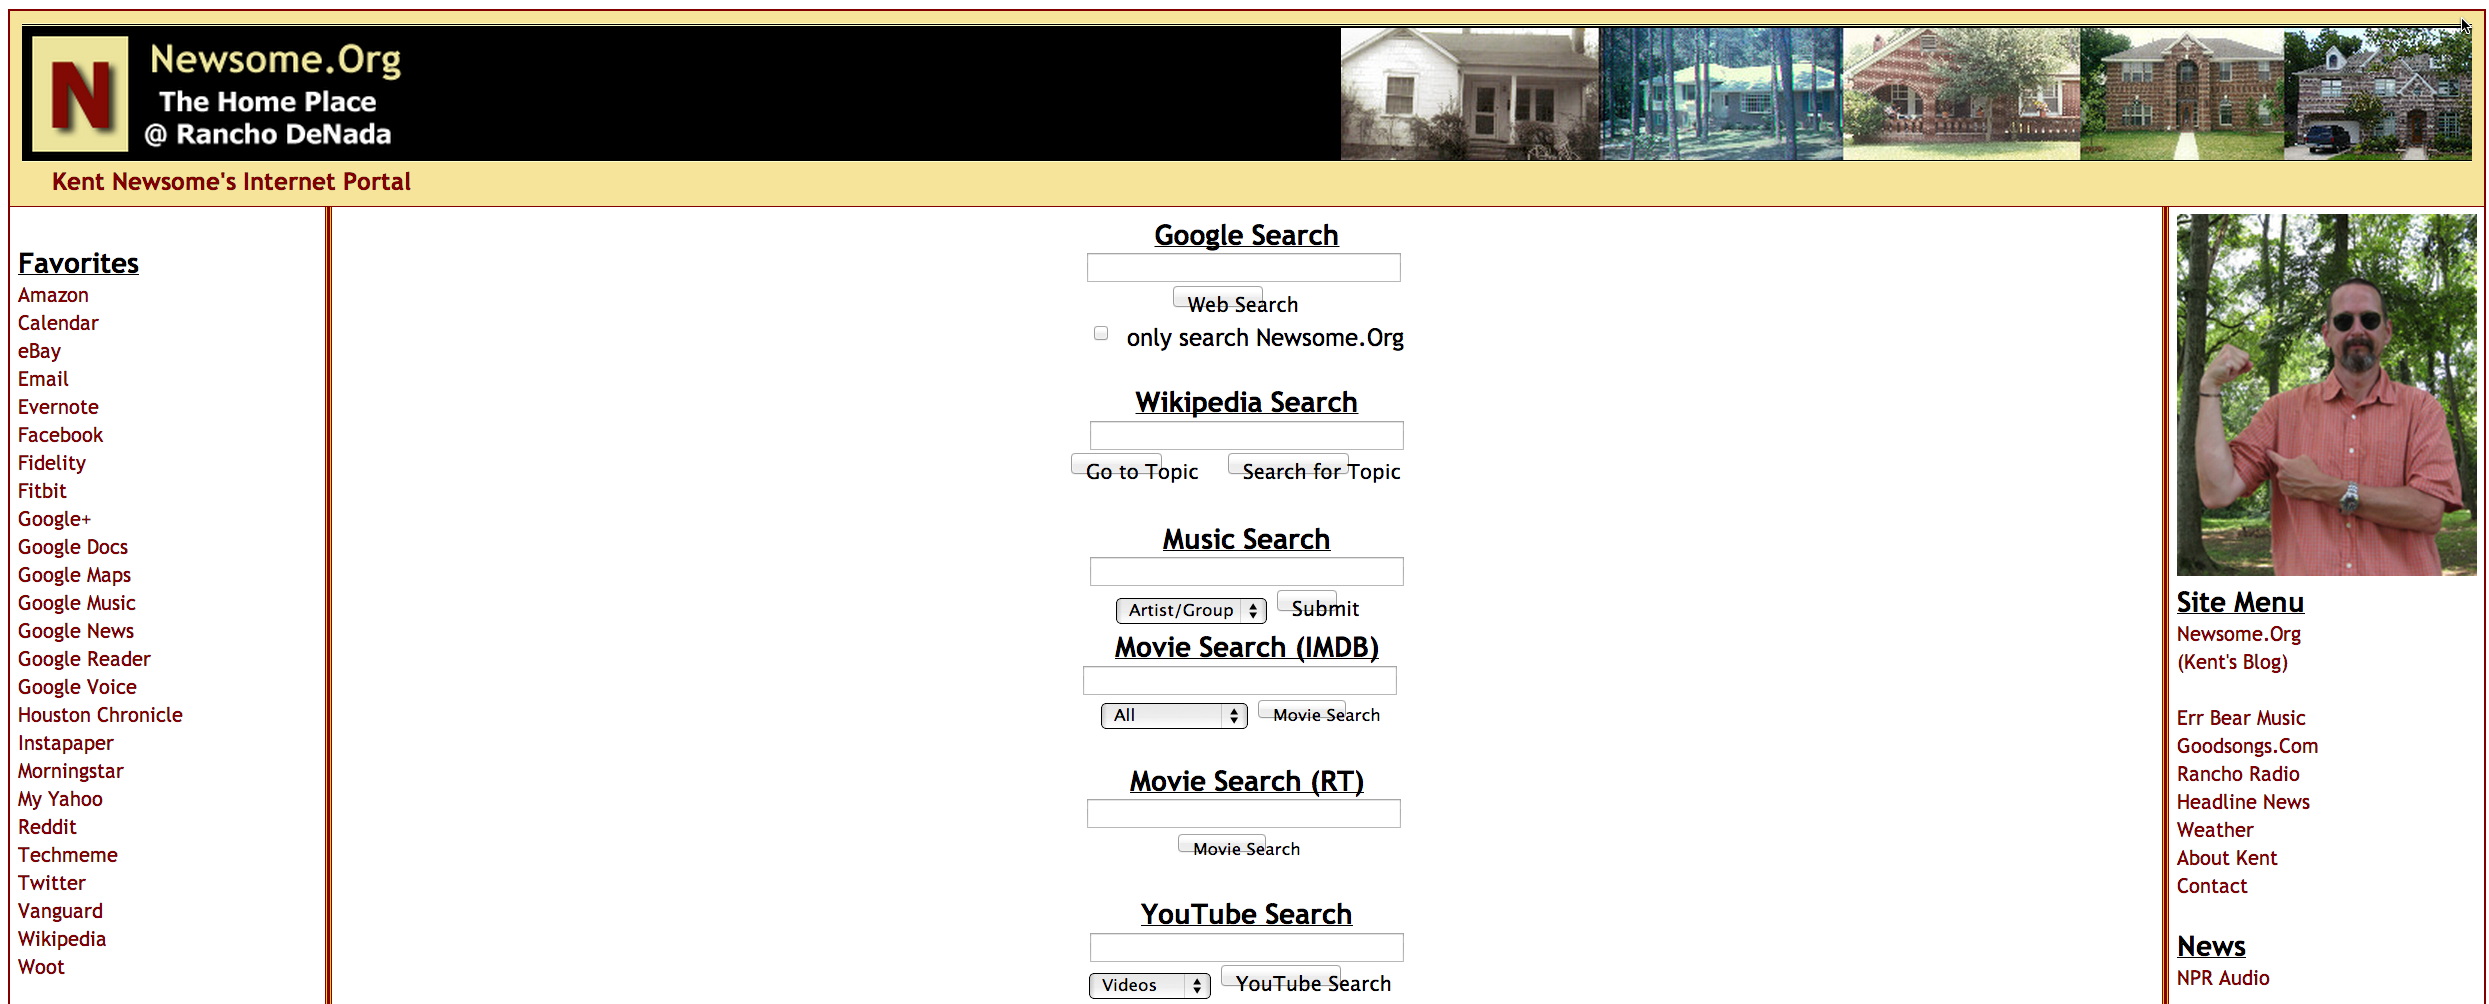
Task: Open the NPR Audio news link
Action: [x=2223, y=978]
